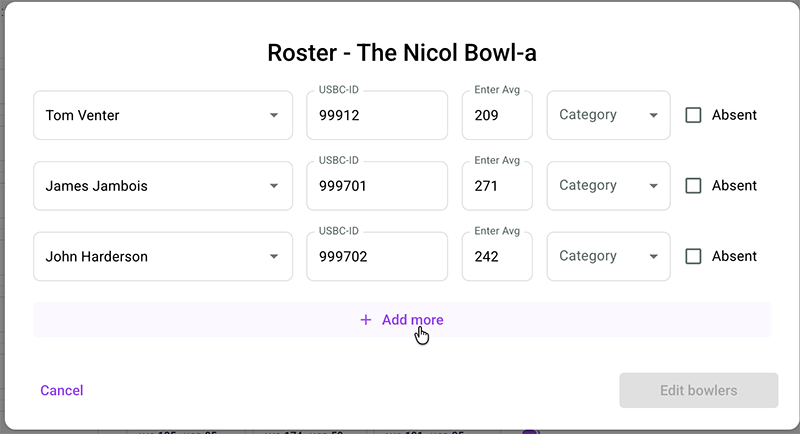Select the Tom Venter name field
This screenshot has width=800, height=434.
(x=163, y=115)
